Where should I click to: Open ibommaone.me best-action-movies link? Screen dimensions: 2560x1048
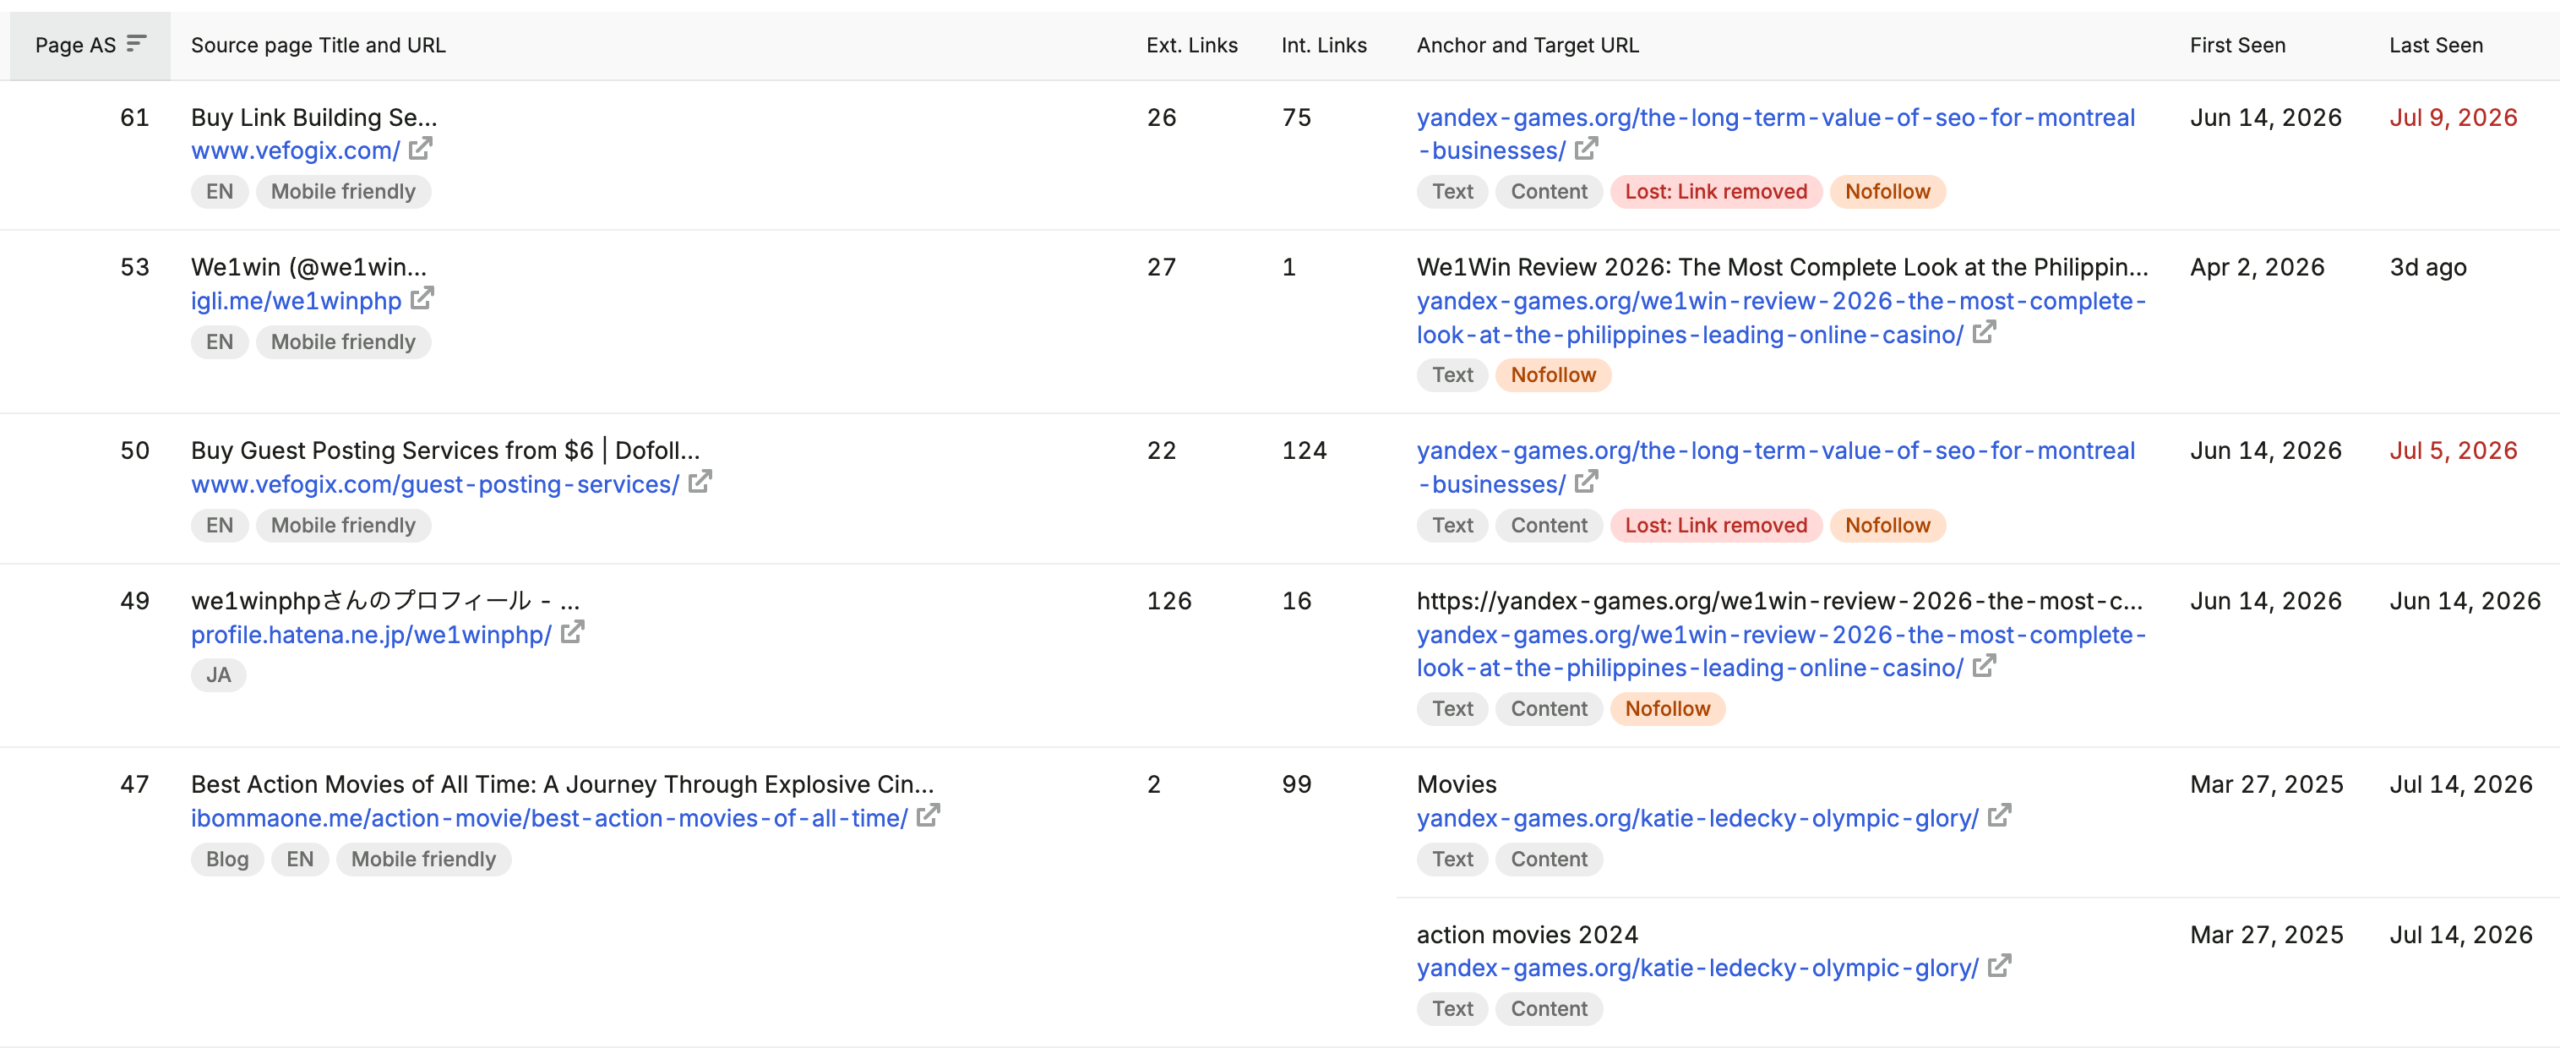(x=549, y=818)
